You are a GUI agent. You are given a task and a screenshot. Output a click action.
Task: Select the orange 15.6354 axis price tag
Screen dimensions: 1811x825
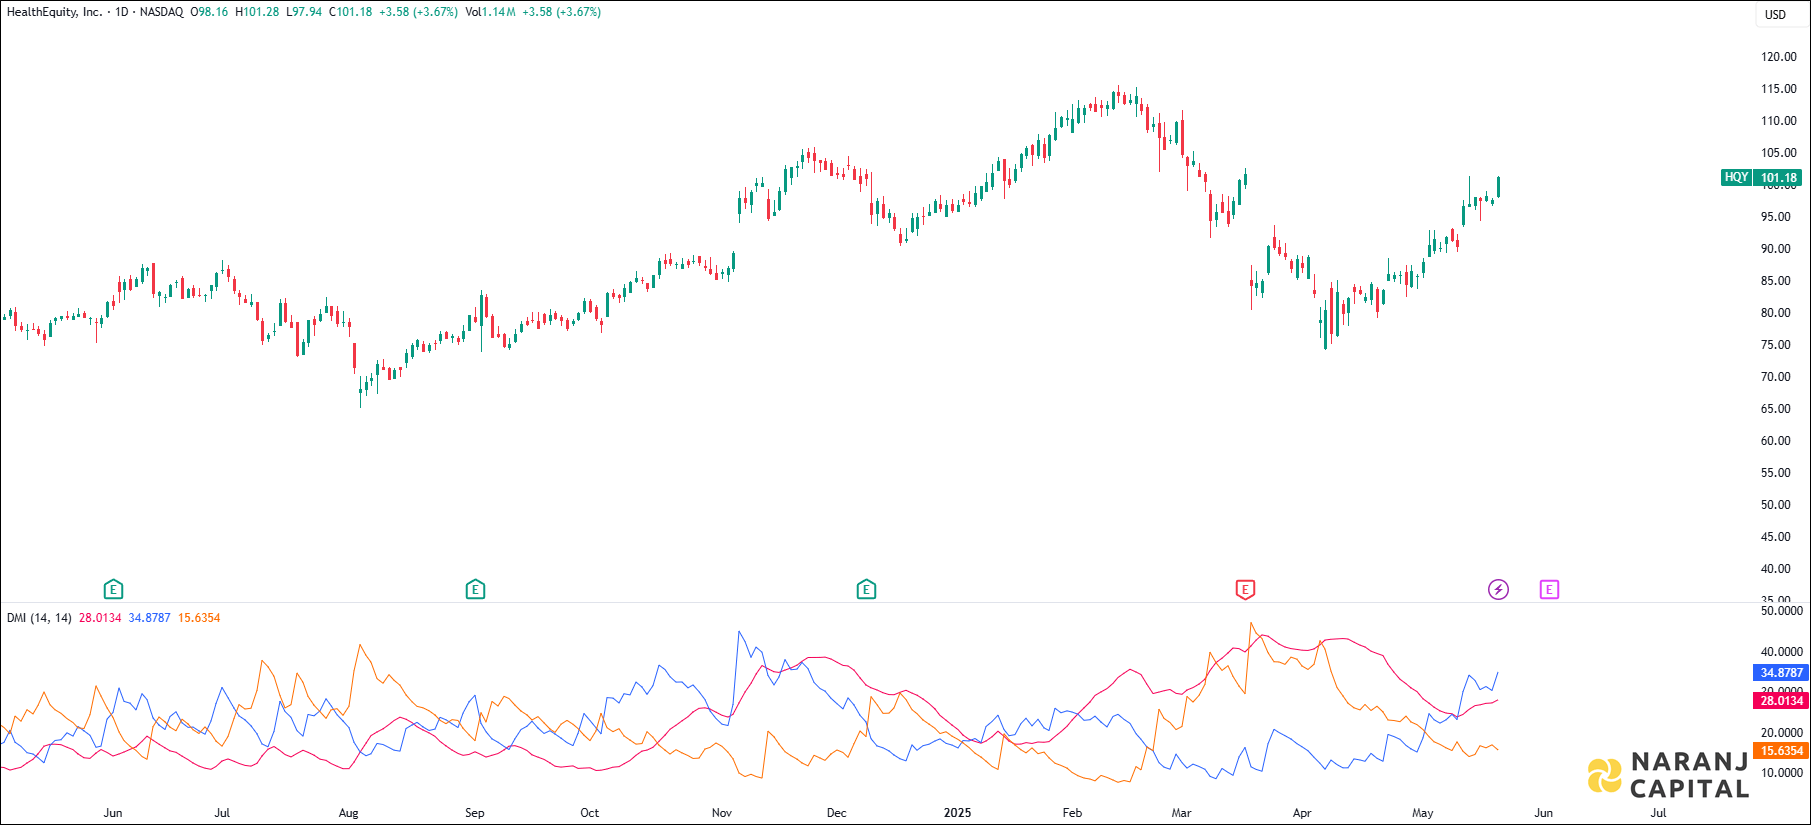(1781, 751)
